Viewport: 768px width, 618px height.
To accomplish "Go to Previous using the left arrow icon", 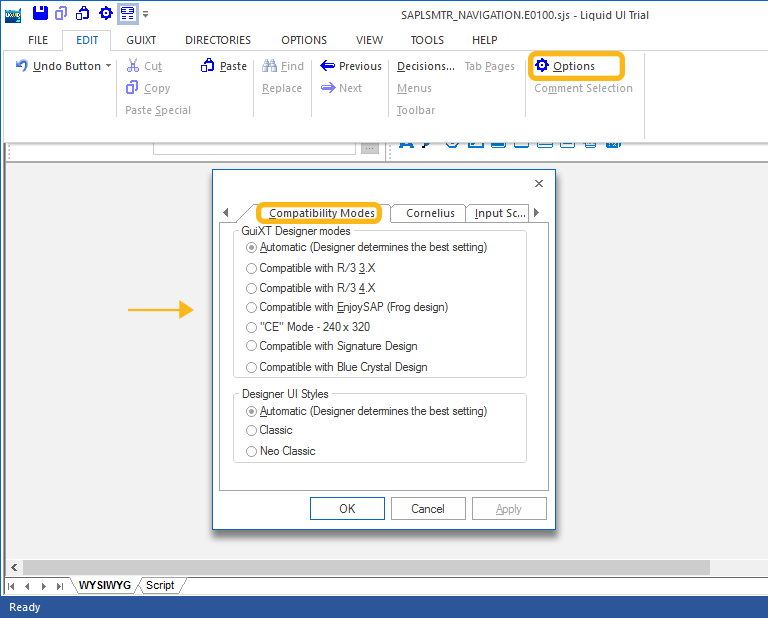I will (327, 66).
